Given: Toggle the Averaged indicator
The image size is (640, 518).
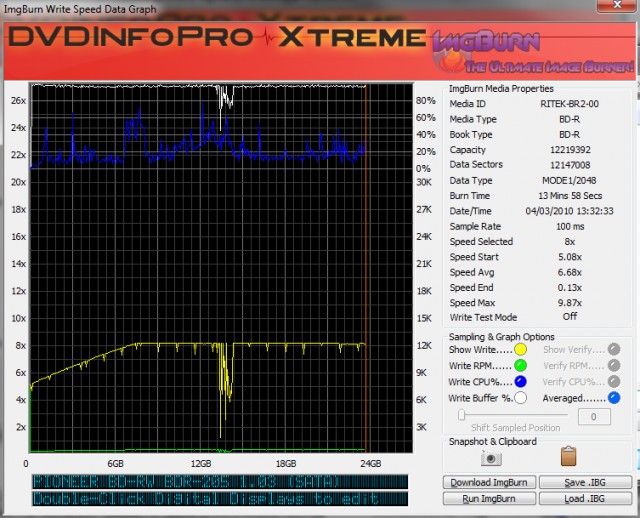Looking at the screenshot, I should point(614,398).
